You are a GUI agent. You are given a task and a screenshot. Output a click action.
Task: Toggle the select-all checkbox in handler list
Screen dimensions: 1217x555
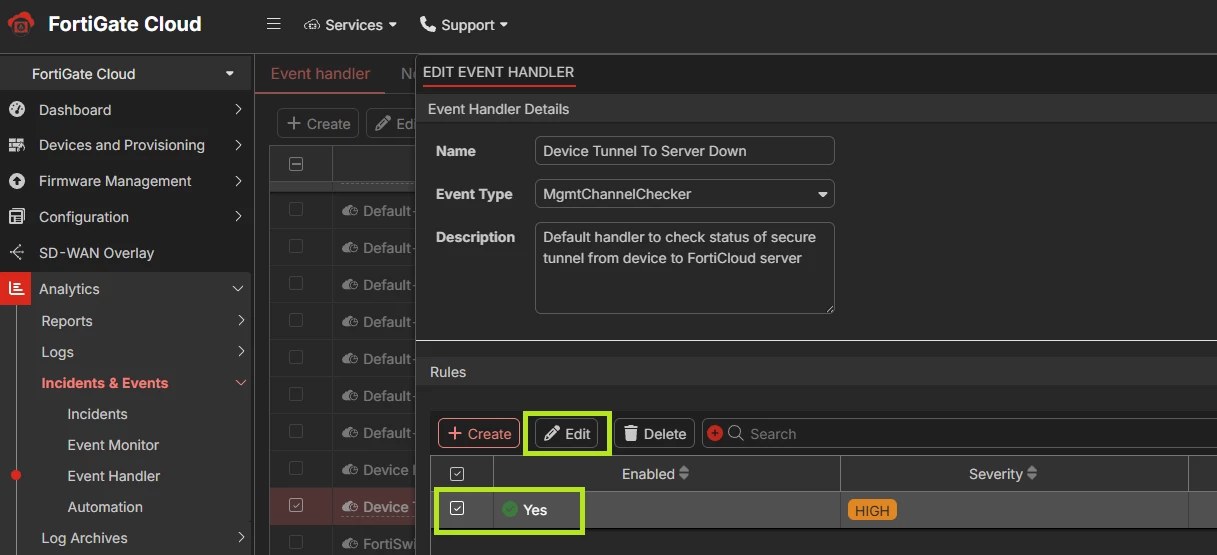[x=296, y=164]
